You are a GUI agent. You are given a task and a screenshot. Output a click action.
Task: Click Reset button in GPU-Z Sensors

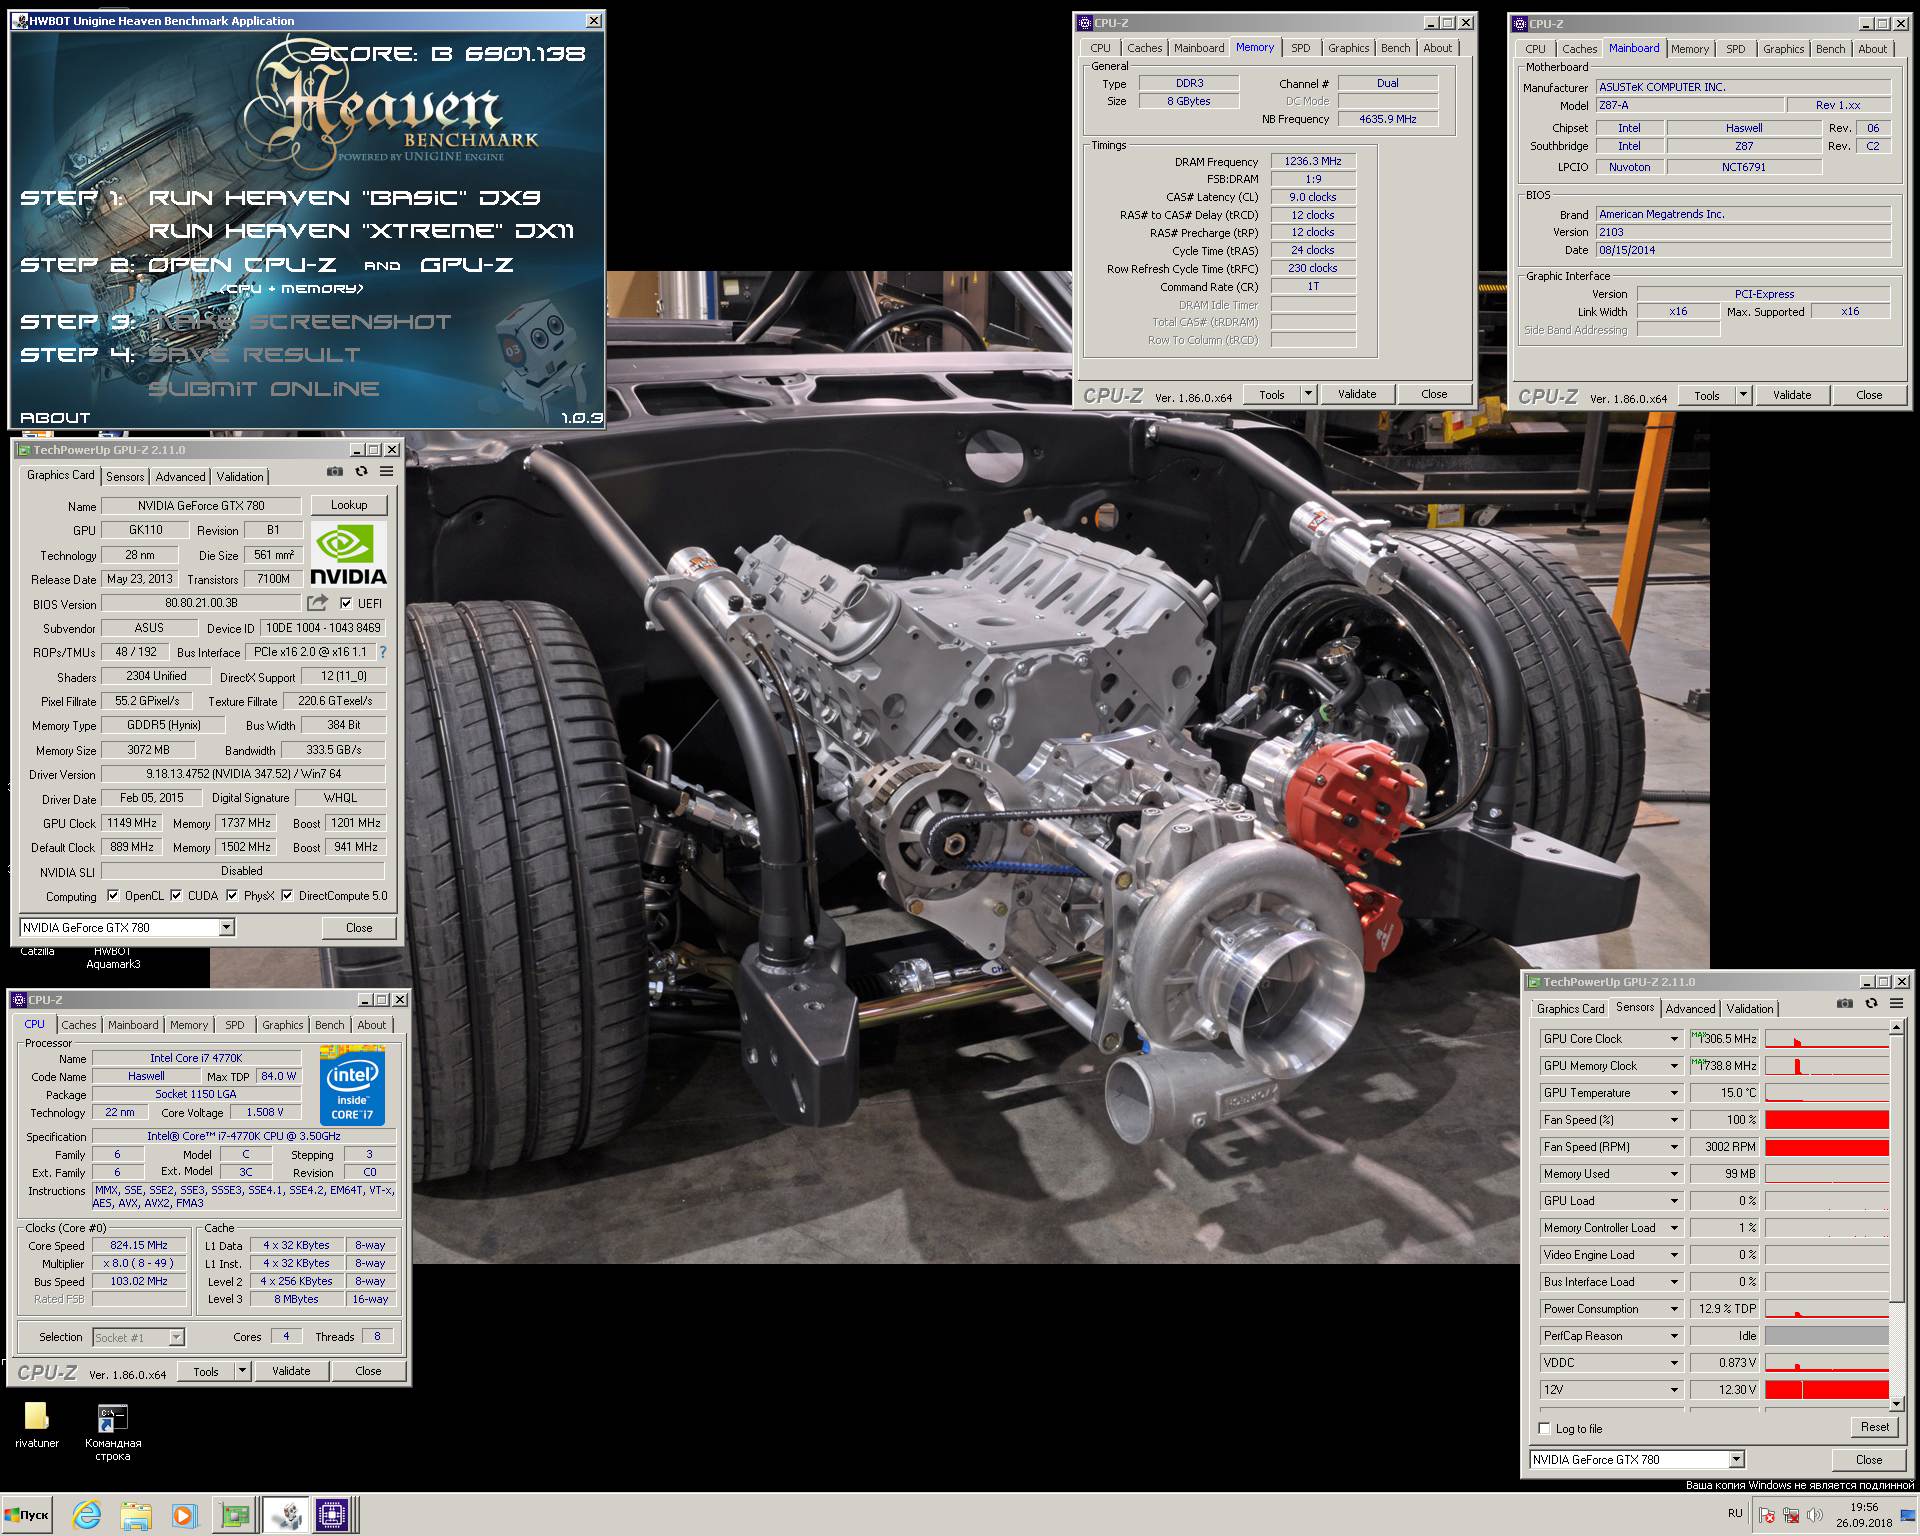pyautogui.click(x=1874, y=1427)
